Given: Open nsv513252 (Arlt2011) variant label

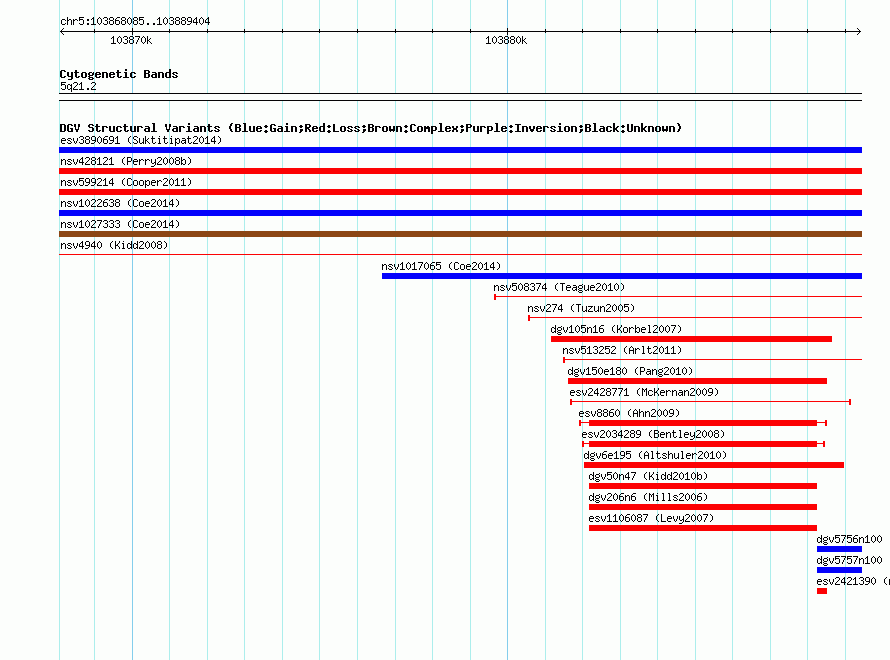Looking at the screenshot, I should [622, 350].
